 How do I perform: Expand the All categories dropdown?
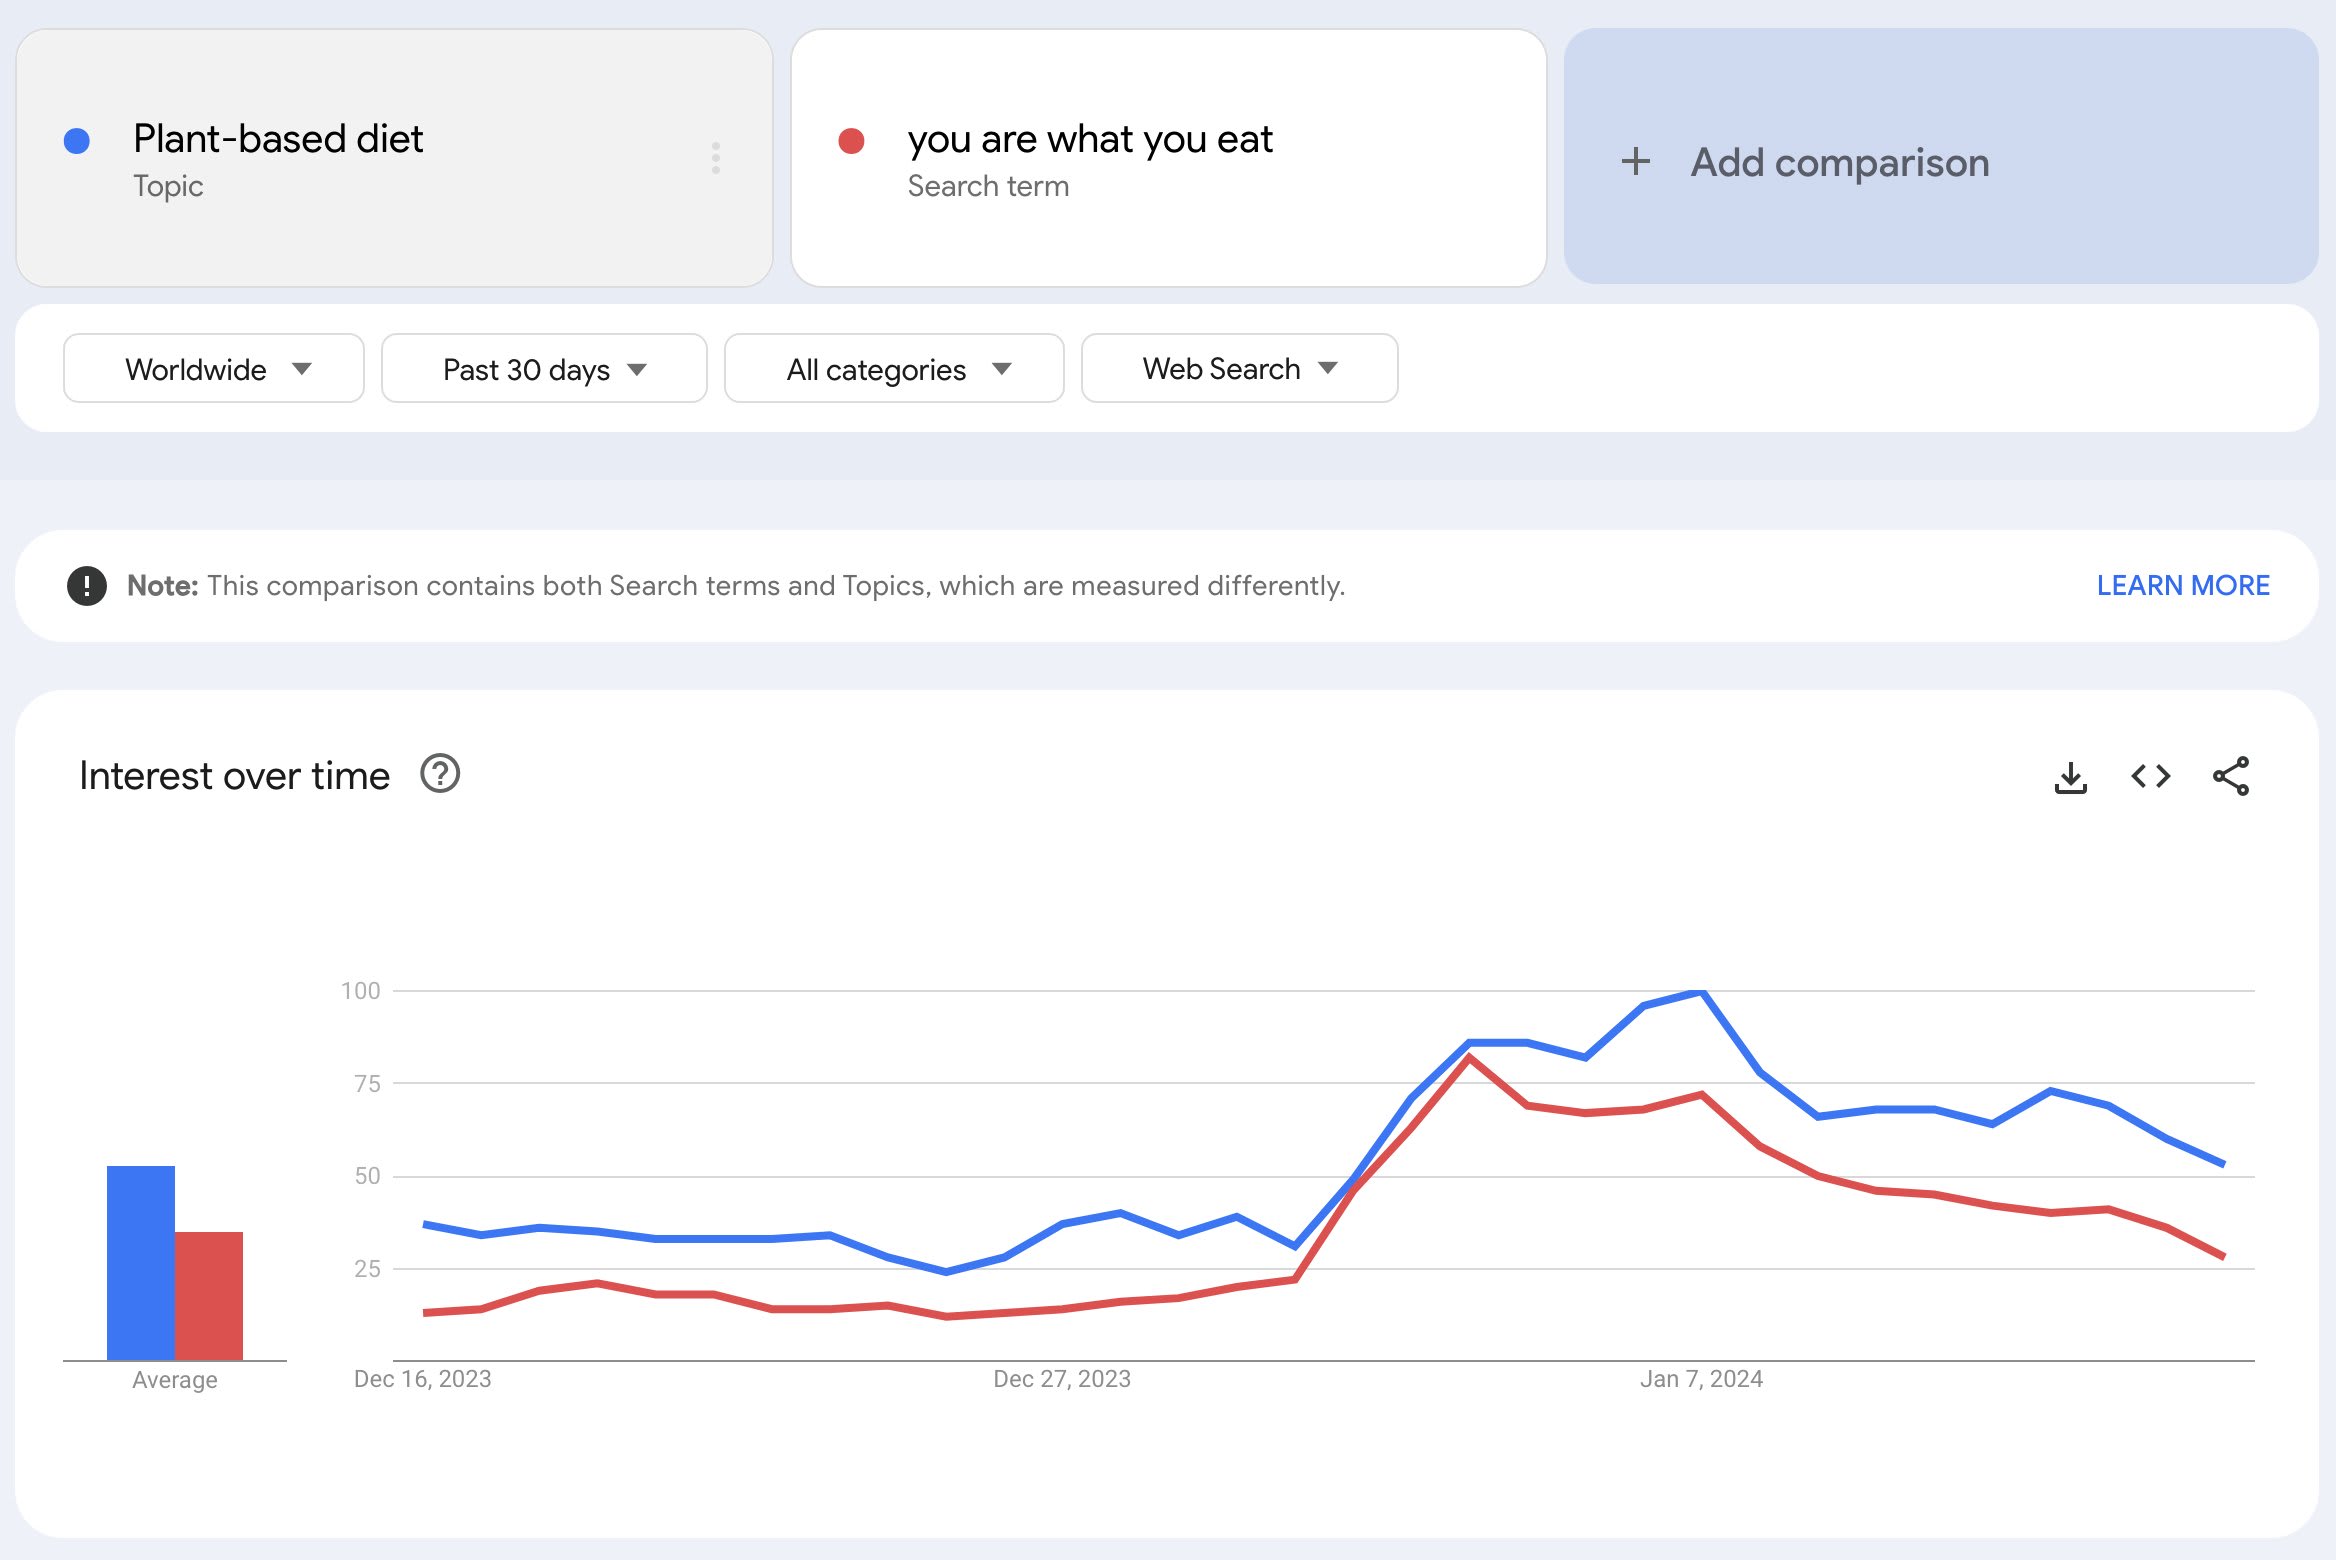coord(894,369)
